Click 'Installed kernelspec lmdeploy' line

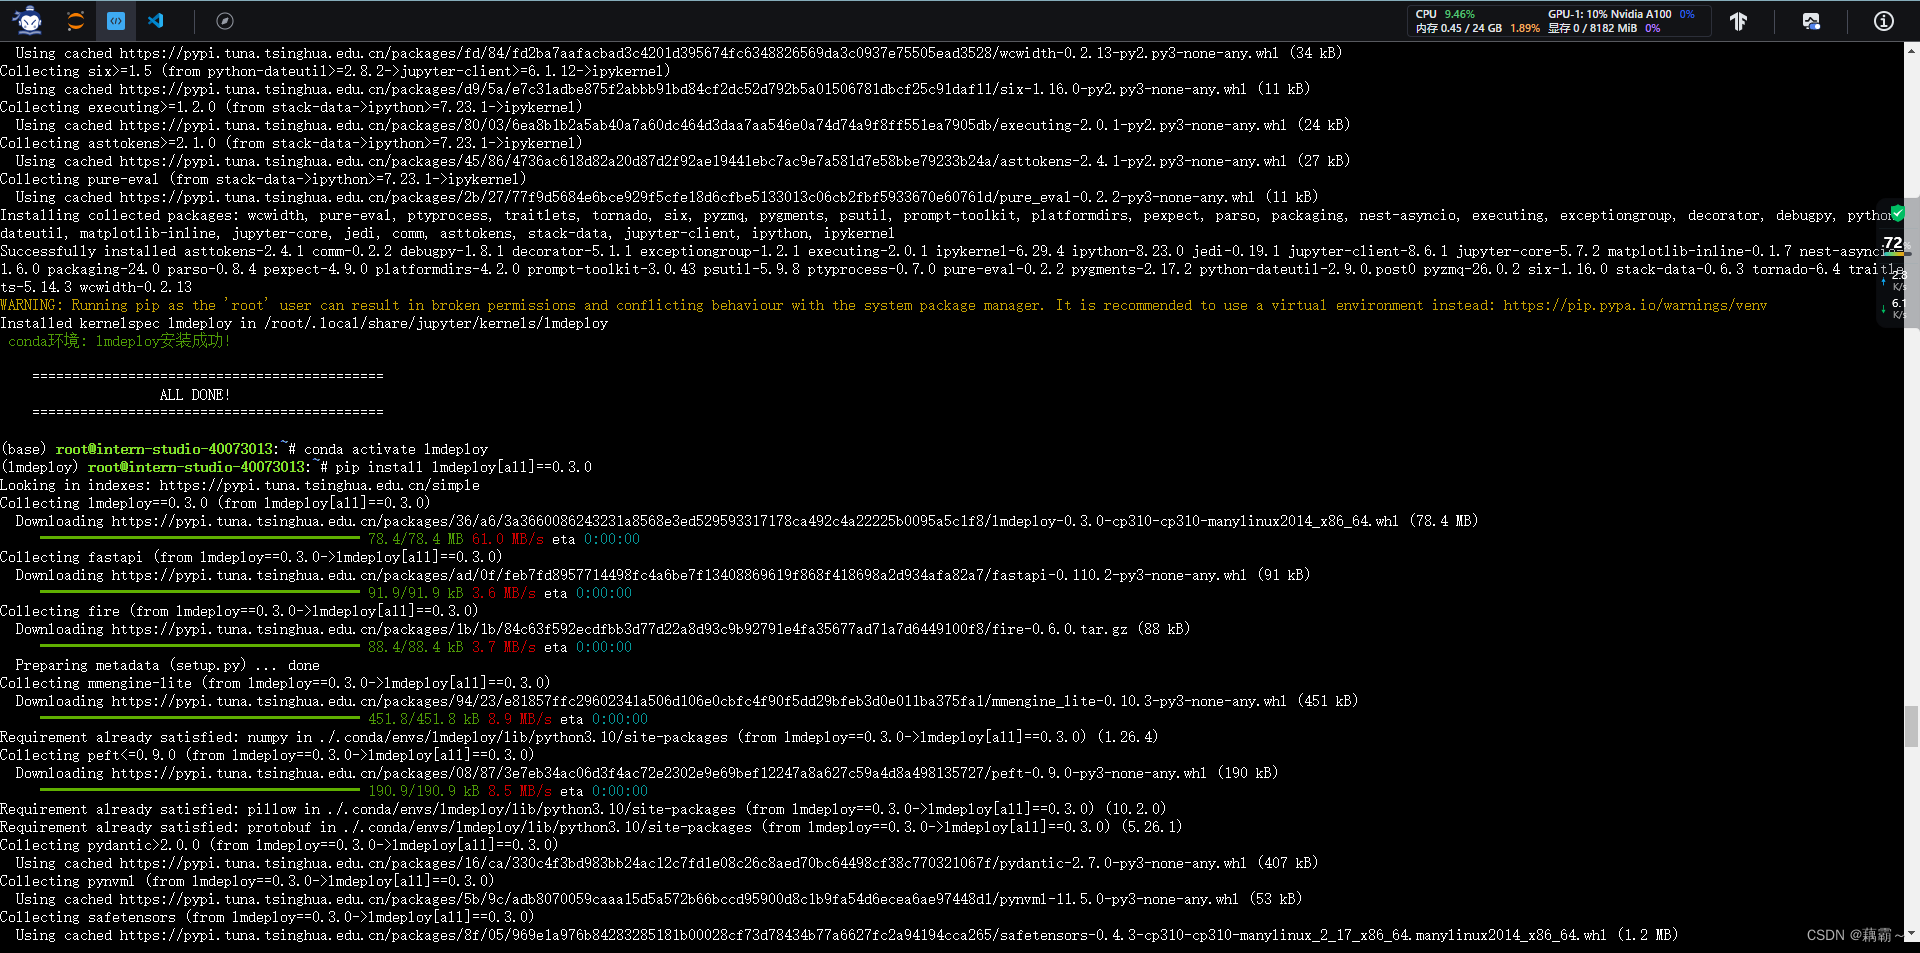coord(304,323)
